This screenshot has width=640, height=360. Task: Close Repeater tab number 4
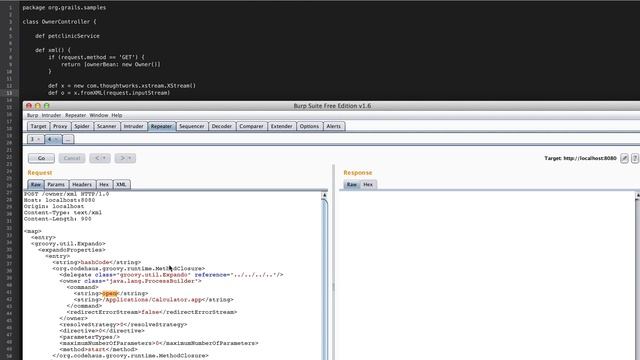pyautogui.click(x=56, y=140)
